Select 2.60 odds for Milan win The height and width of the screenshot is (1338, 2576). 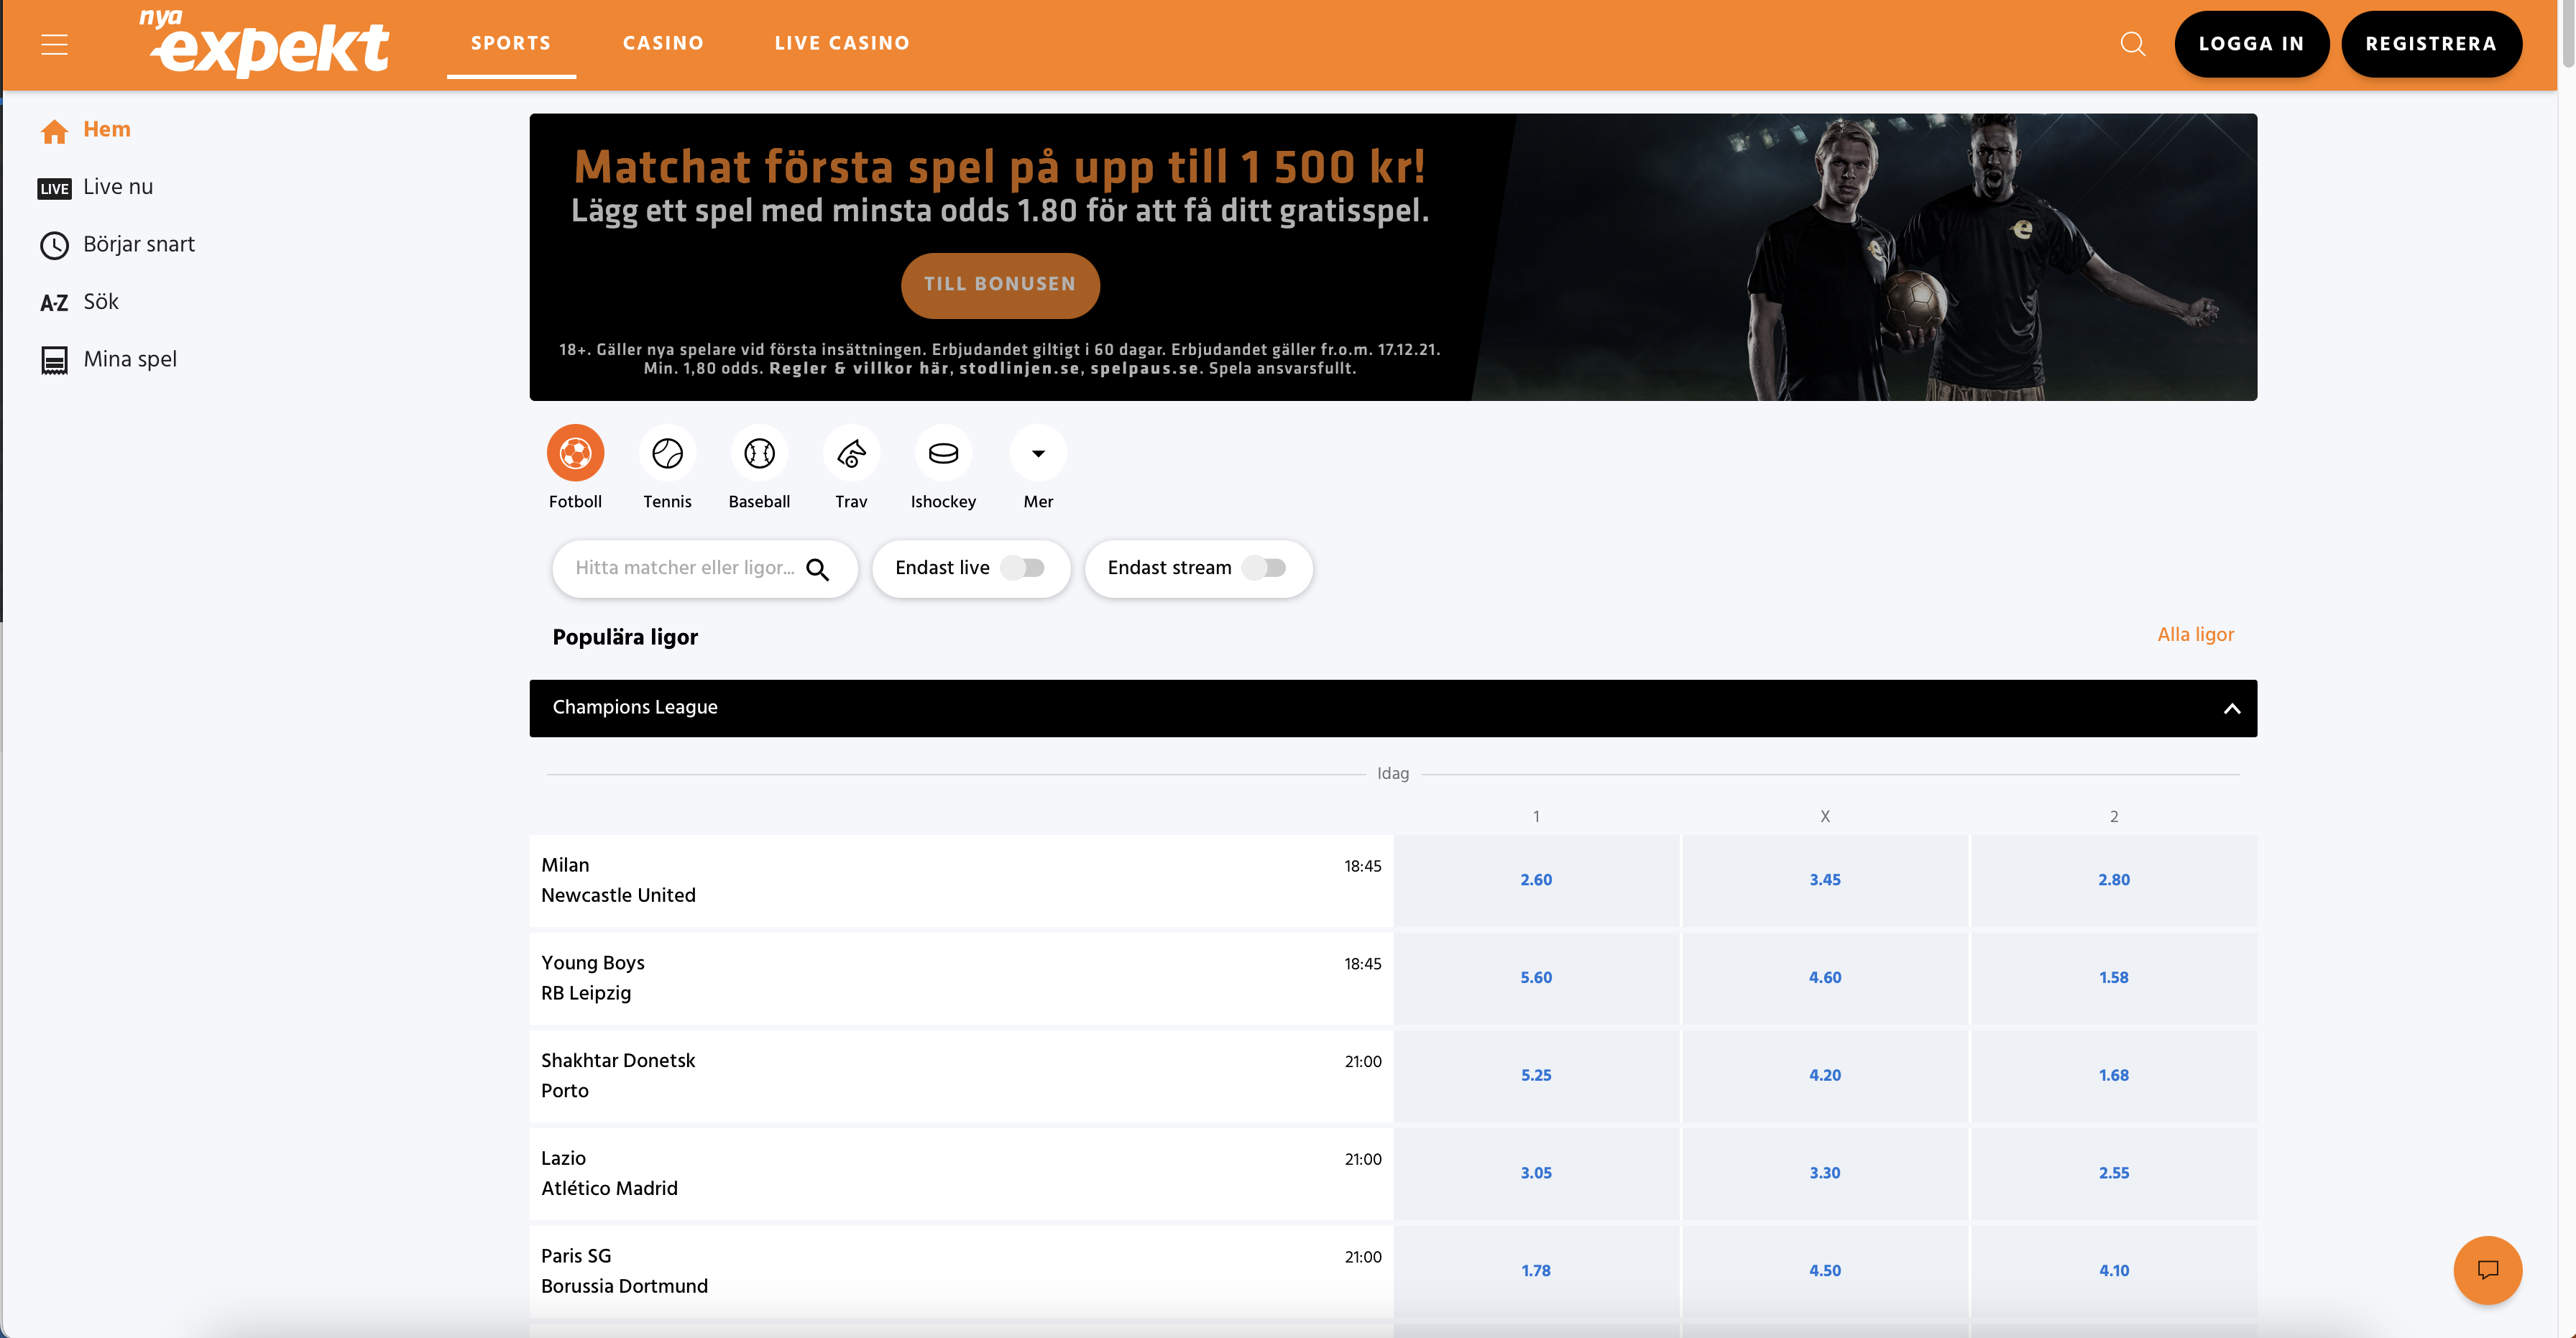coord(1535,880)
